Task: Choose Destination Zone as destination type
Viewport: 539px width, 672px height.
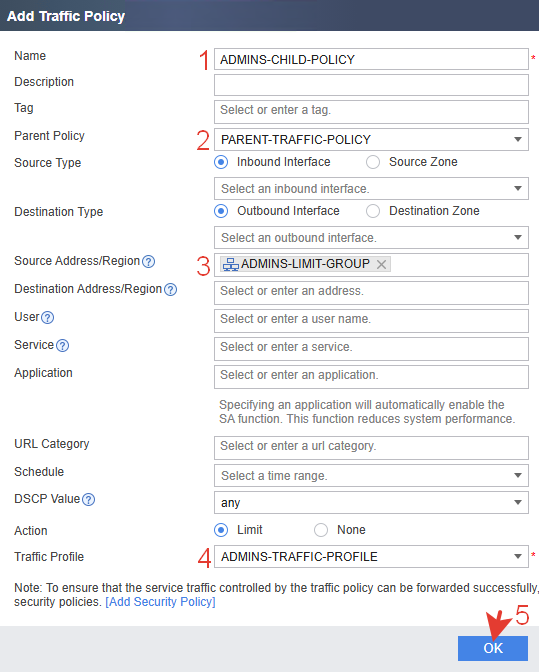Action: 373,211
